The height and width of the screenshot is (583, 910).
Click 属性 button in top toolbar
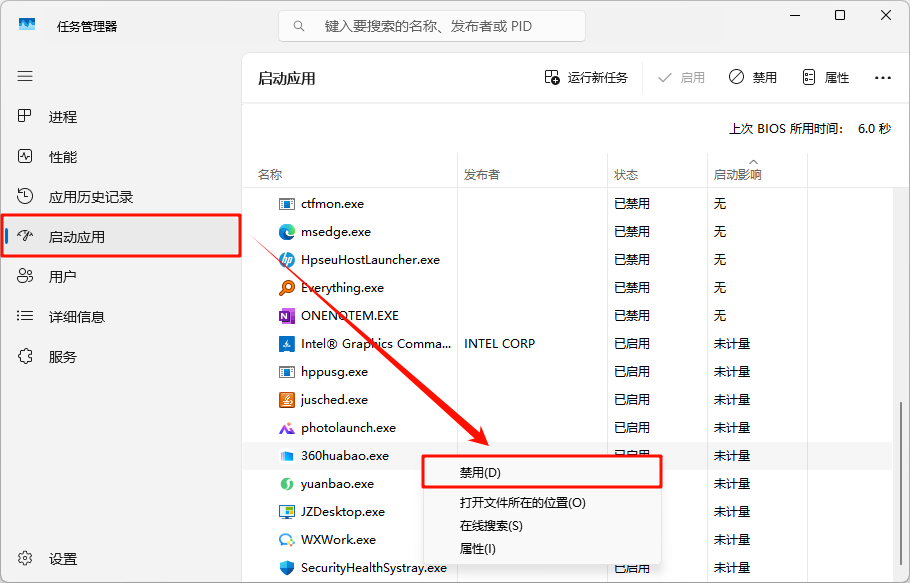click(x=825, y=77)
